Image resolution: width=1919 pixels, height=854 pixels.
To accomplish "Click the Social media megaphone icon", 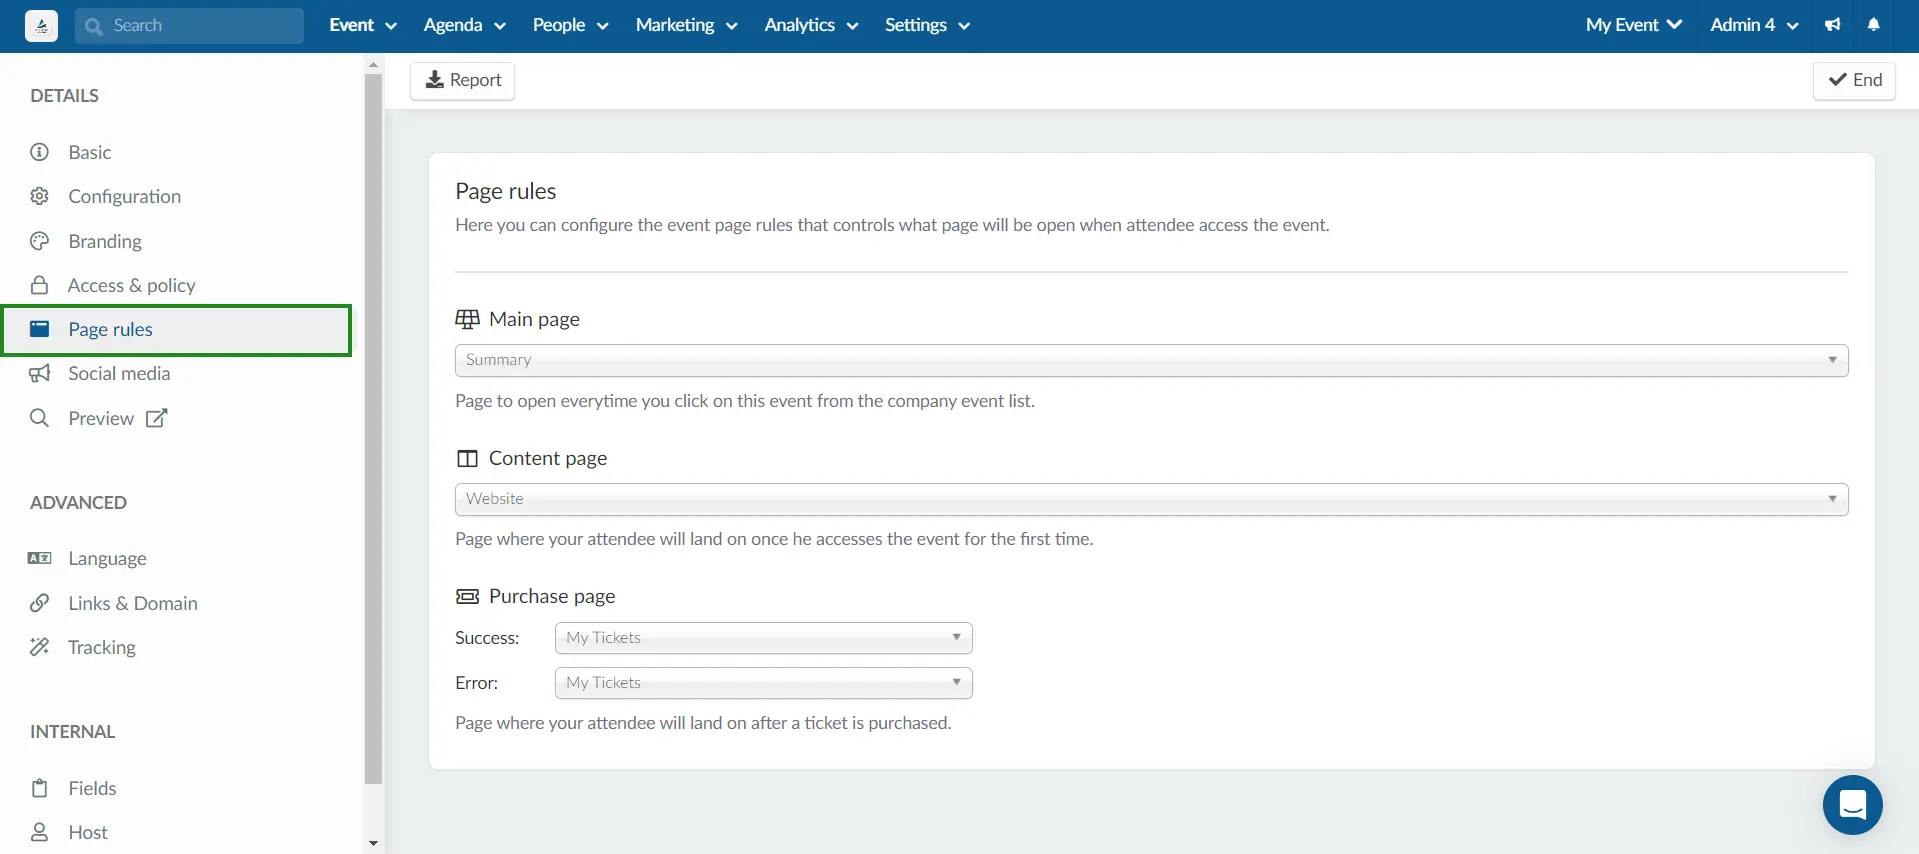I will [40, 373].
